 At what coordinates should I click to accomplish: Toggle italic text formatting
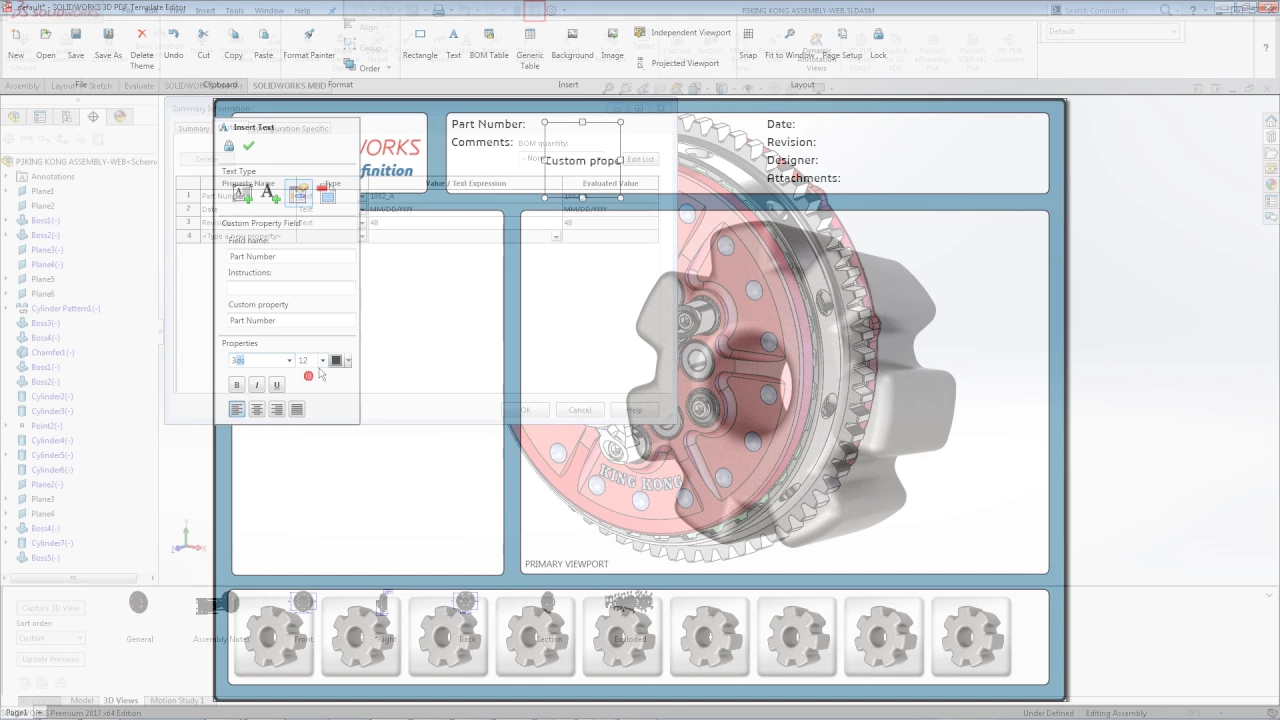[257, 385]
